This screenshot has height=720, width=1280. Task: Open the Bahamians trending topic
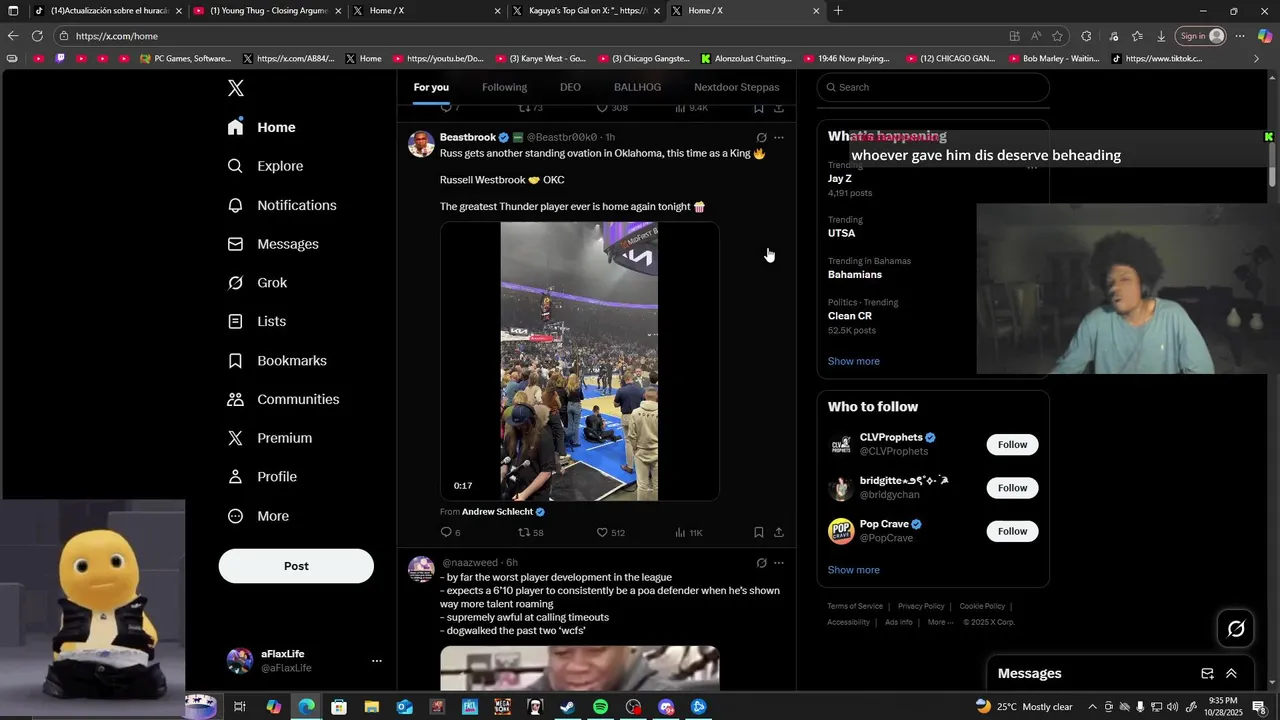(x=855, y=274)
